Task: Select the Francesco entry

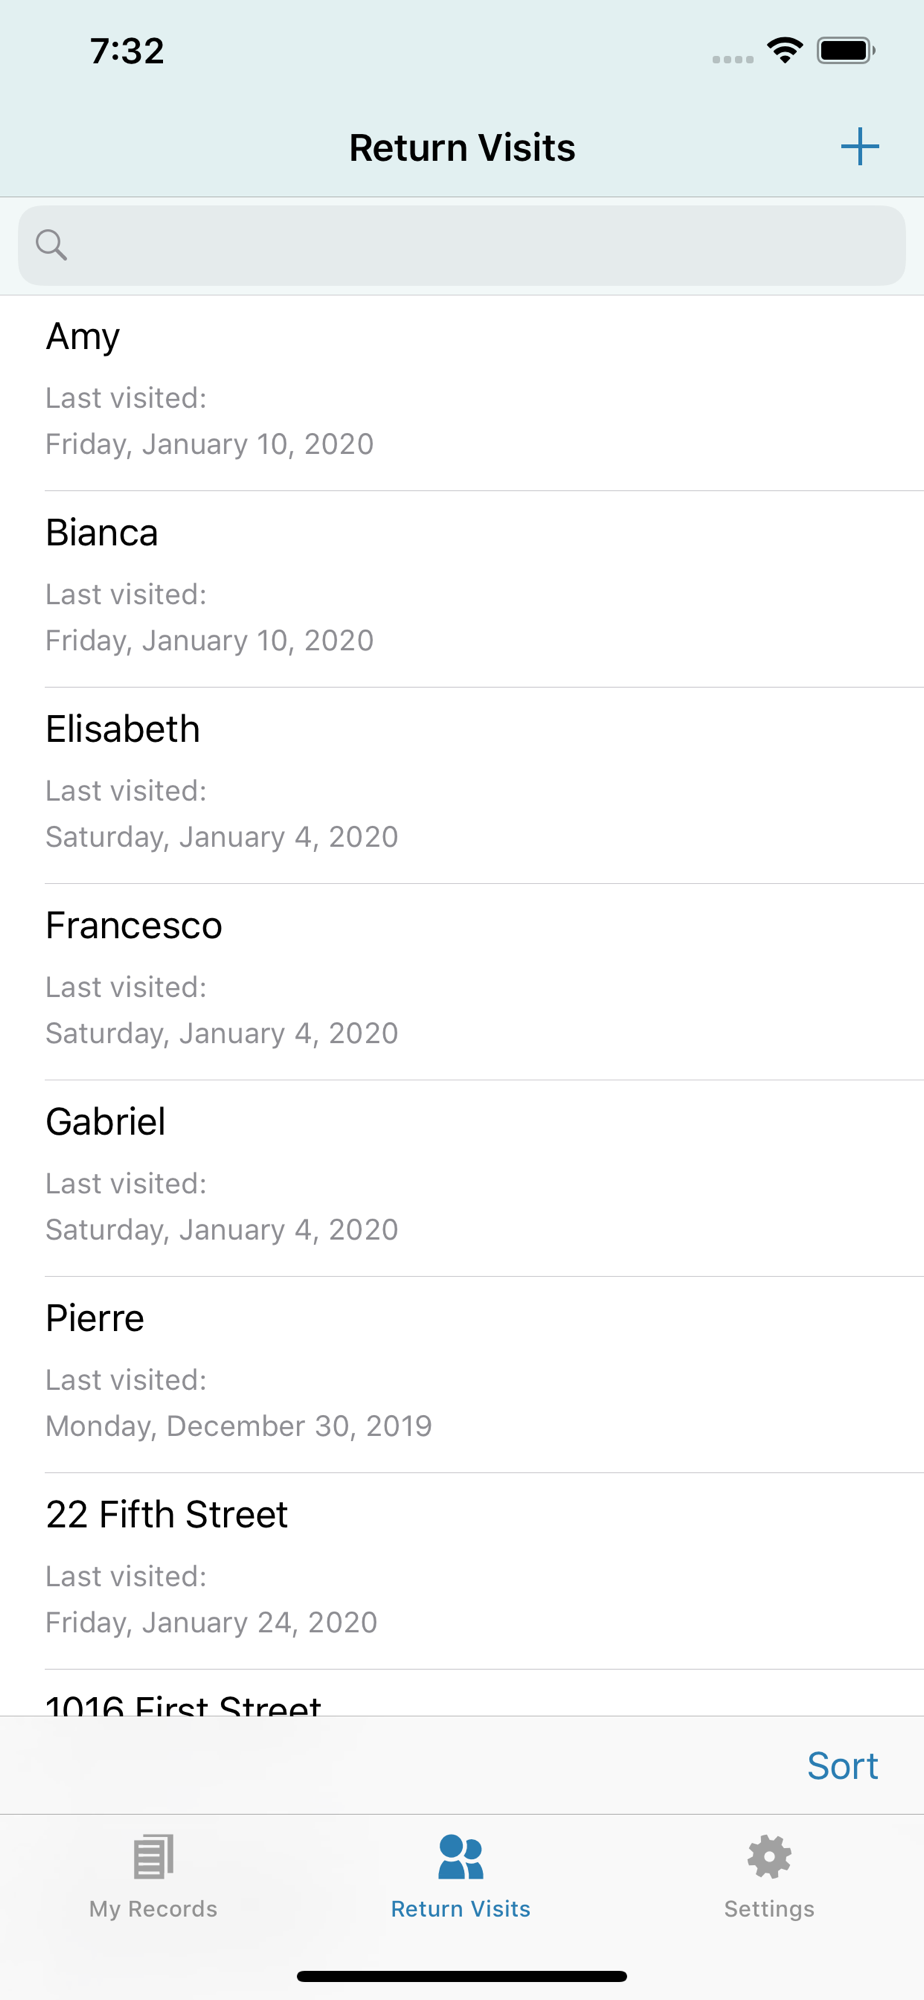Action: 462,981
